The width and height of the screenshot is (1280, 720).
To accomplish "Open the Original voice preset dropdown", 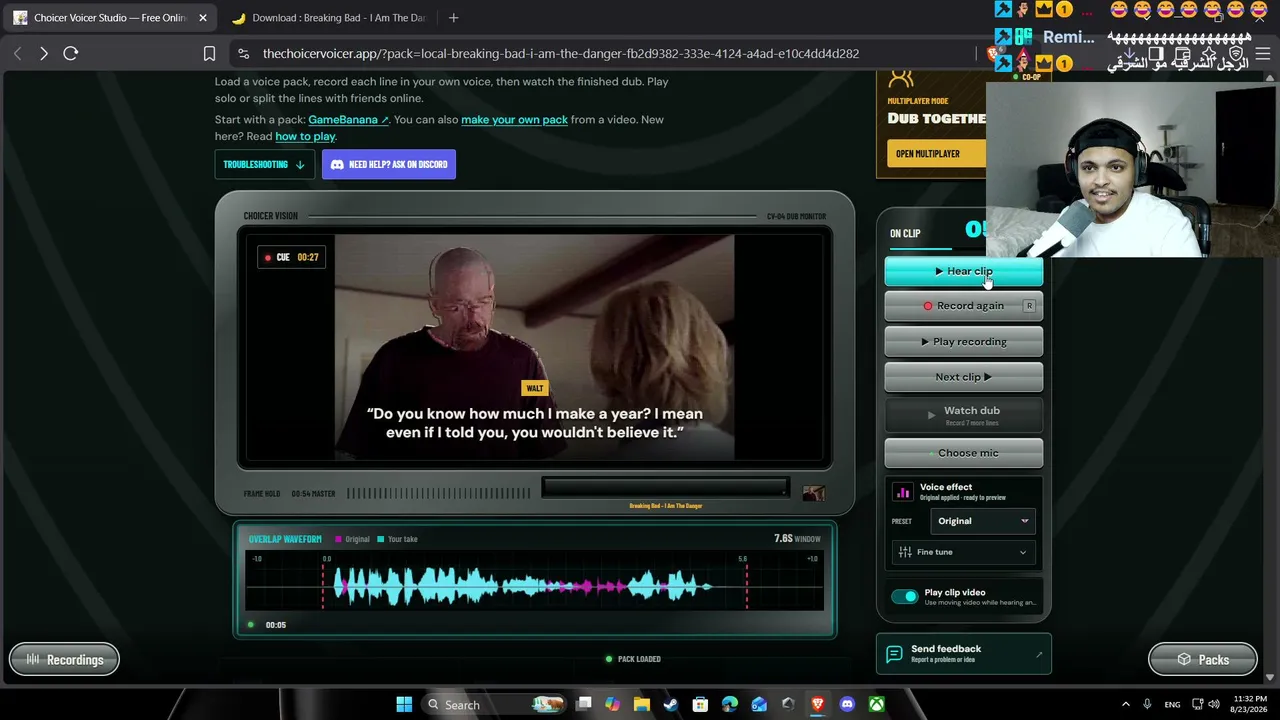I will (982, 521).
